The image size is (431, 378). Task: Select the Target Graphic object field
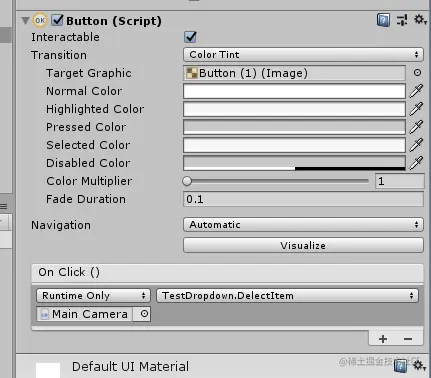(x=294, y=73)
